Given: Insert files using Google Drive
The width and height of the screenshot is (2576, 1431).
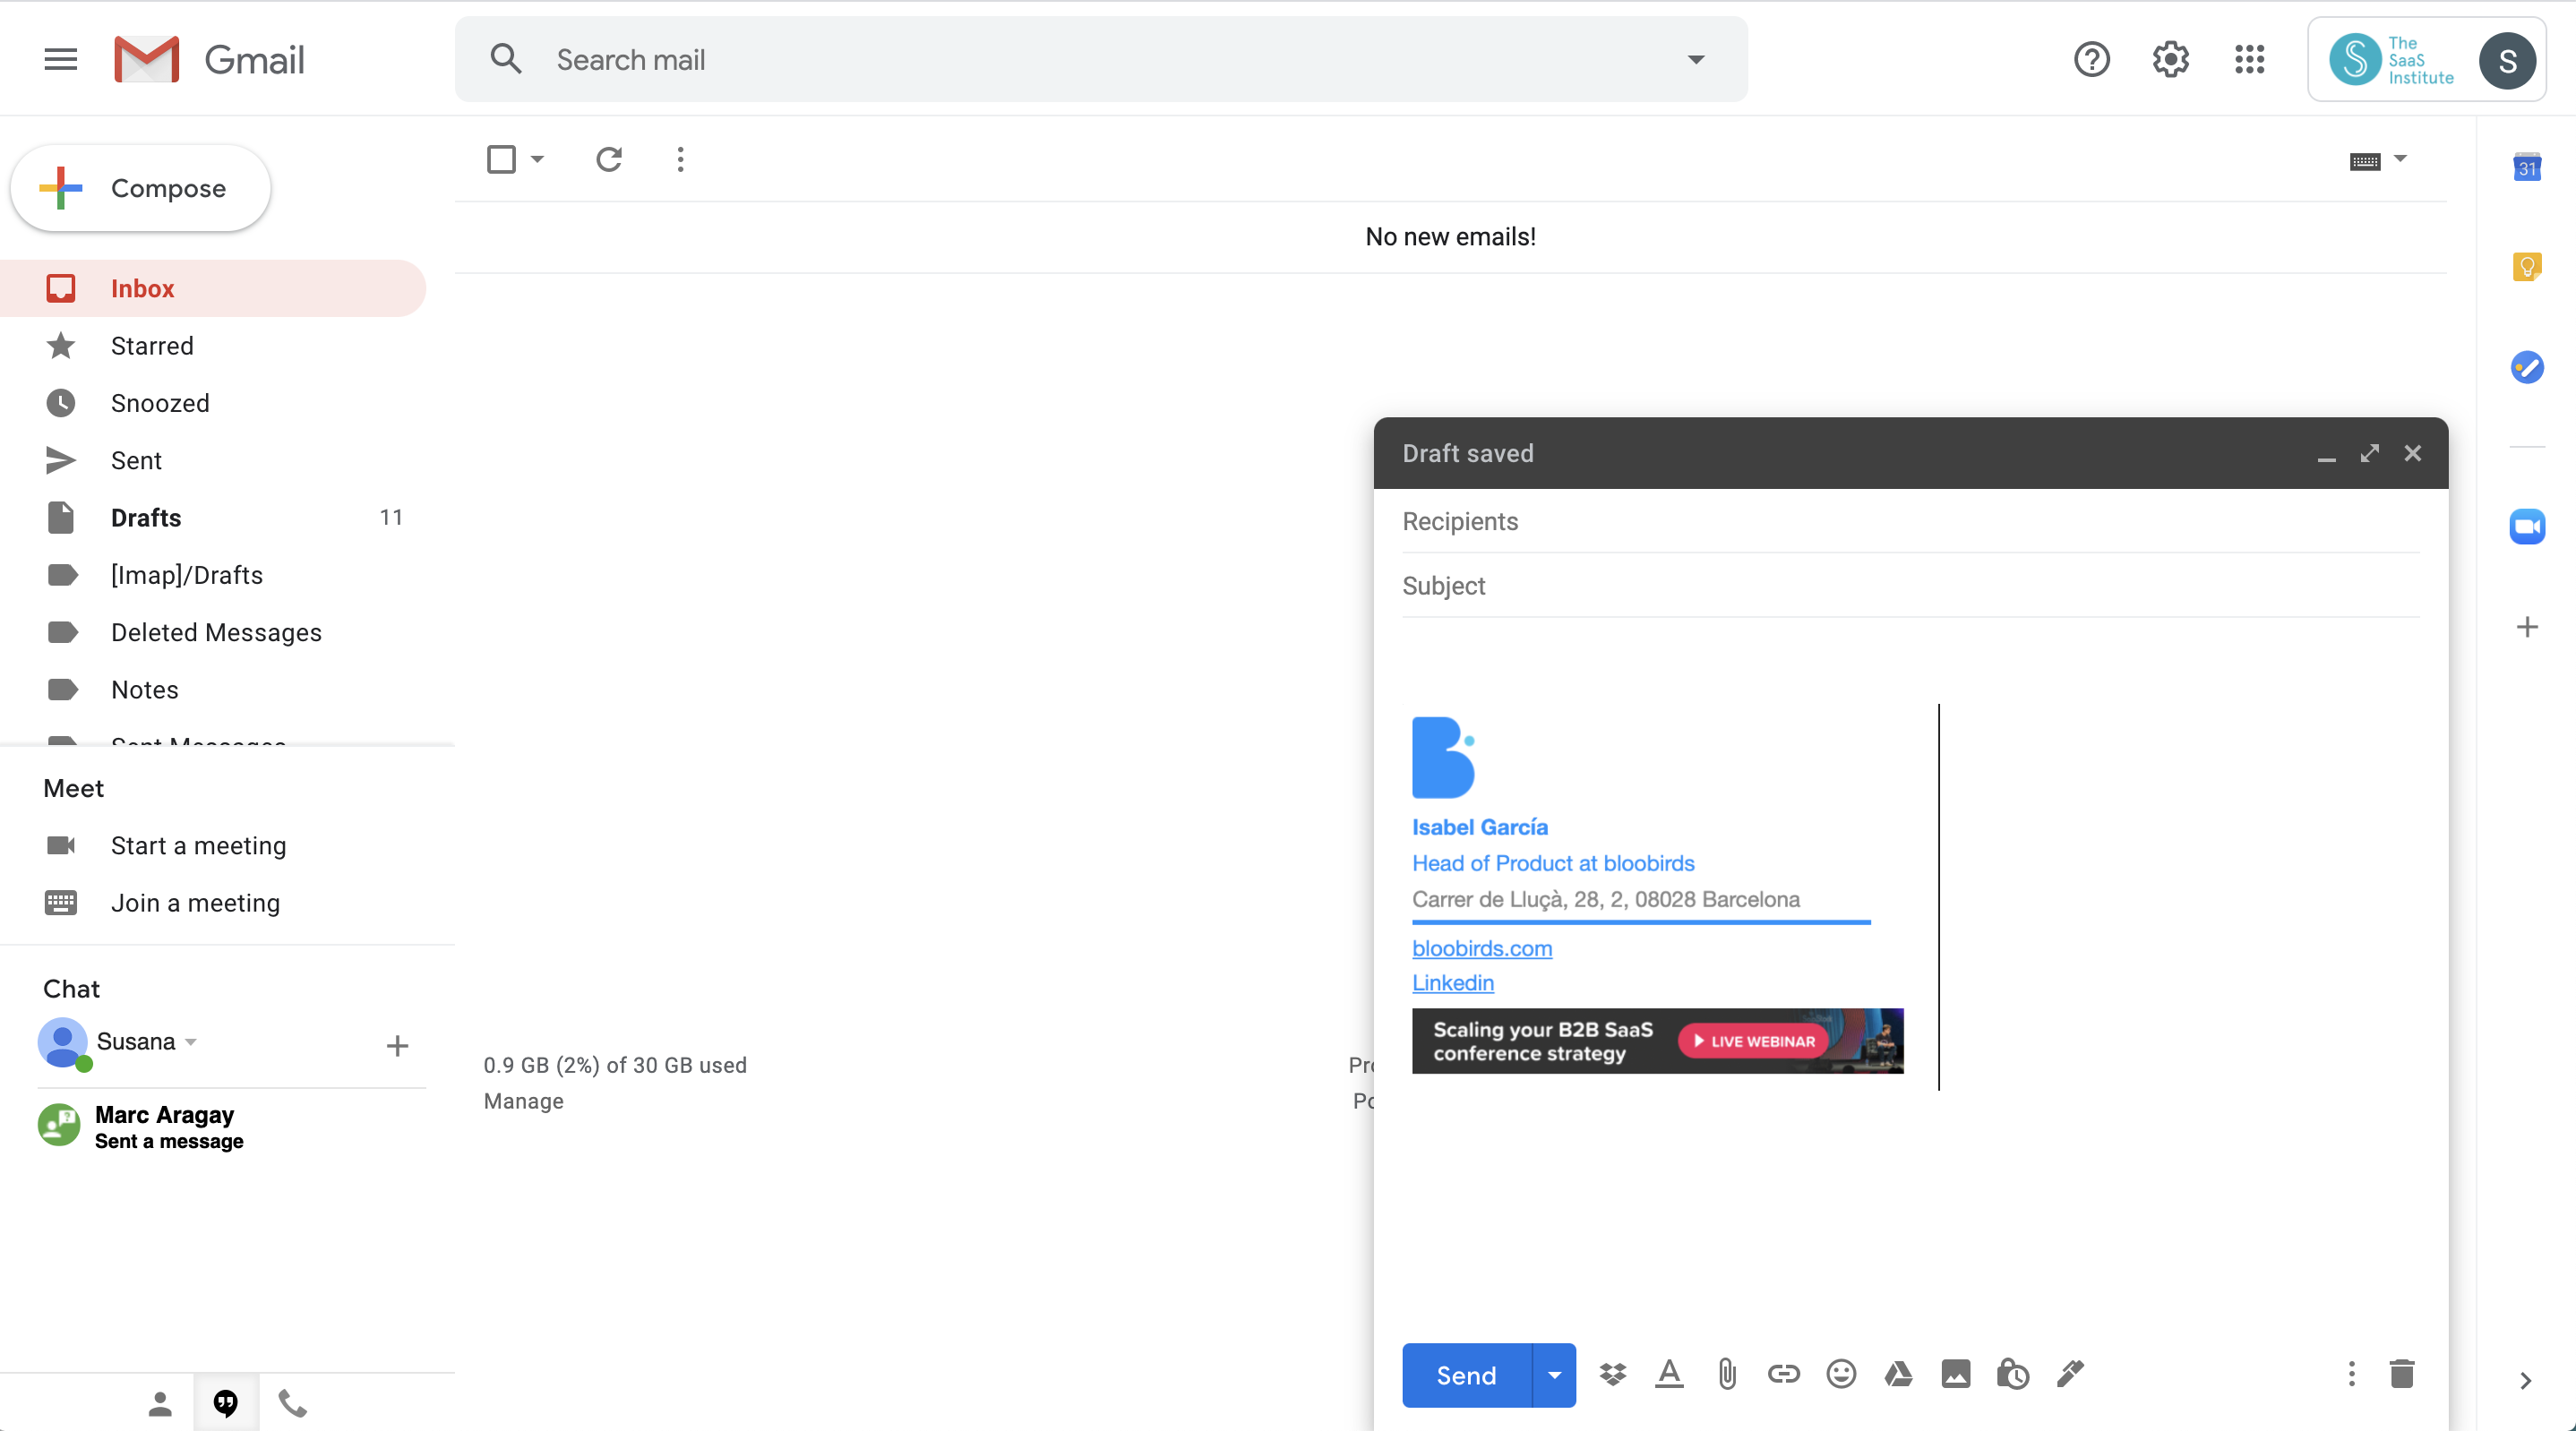Looking at the screenshot, I should click(x=1898, y=1374).
